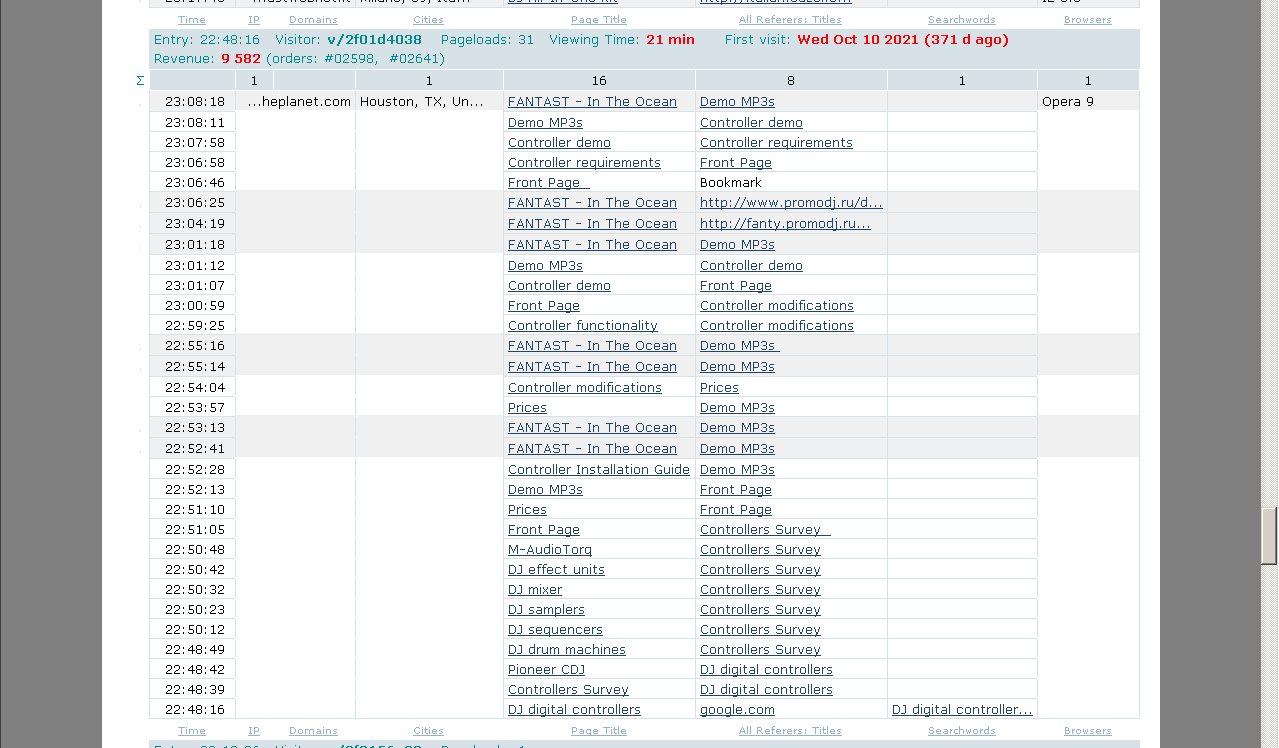The height and width of the screenshot is (748, 1279).
Task: Open the DJ samplers page link
Action: pos(546,610)
